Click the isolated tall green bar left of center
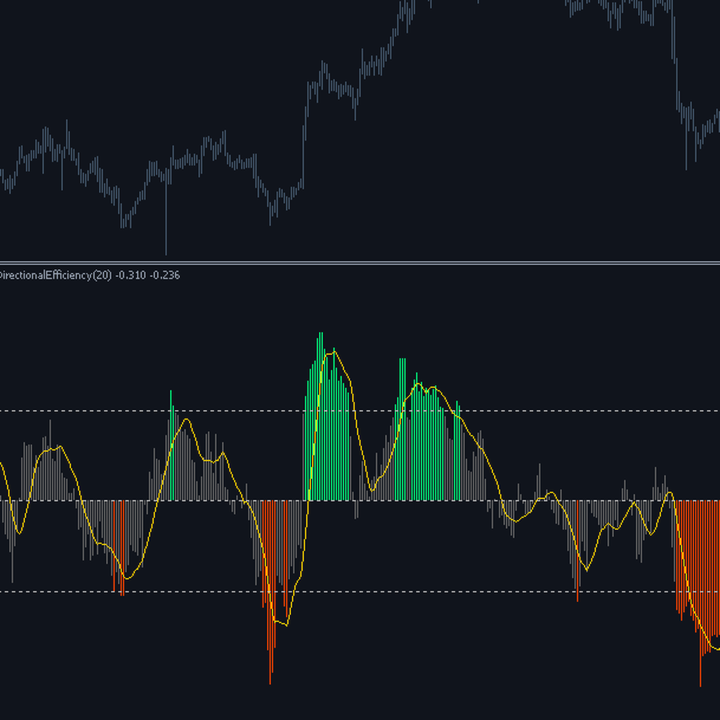720x720 pixels. [171, 445]
